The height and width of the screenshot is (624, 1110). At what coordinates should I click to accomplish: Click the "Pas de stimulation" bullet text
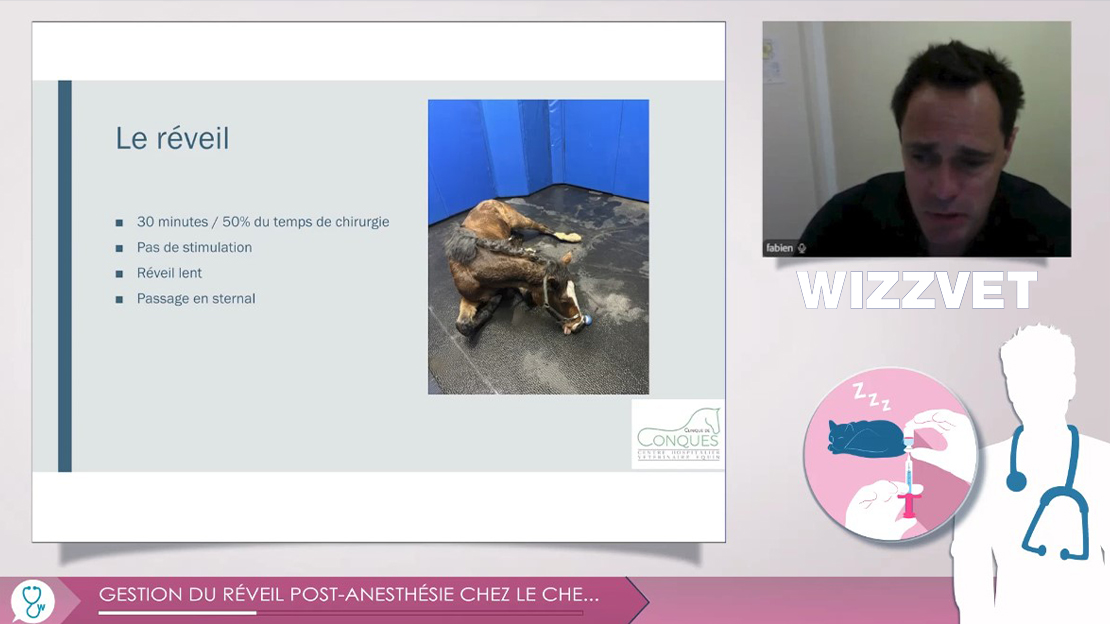(194, 247)
